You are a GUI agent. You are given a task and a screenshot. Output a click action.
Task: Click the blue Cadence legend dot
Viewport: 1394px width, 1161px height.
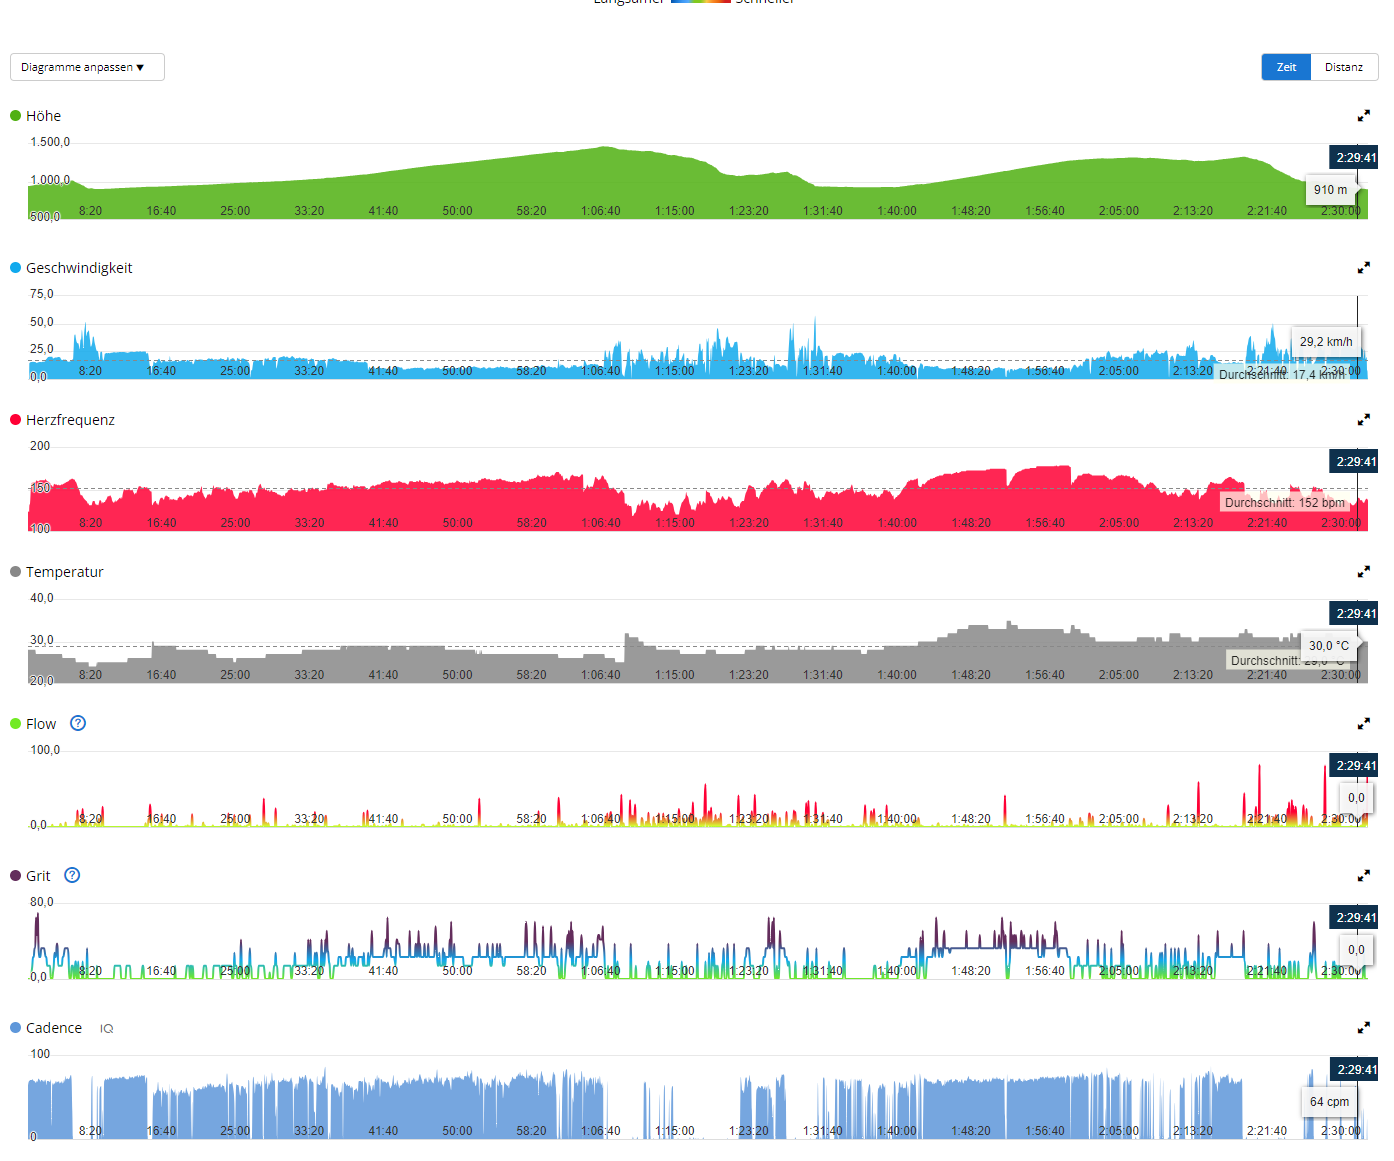[15, 1028]
